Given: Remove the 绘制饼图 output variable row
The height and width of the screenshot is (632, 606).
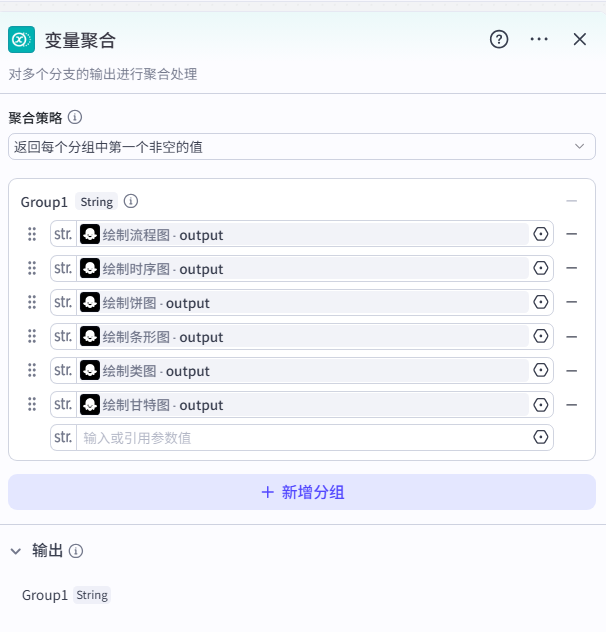Looking at the screenshot, I should 572,302.
